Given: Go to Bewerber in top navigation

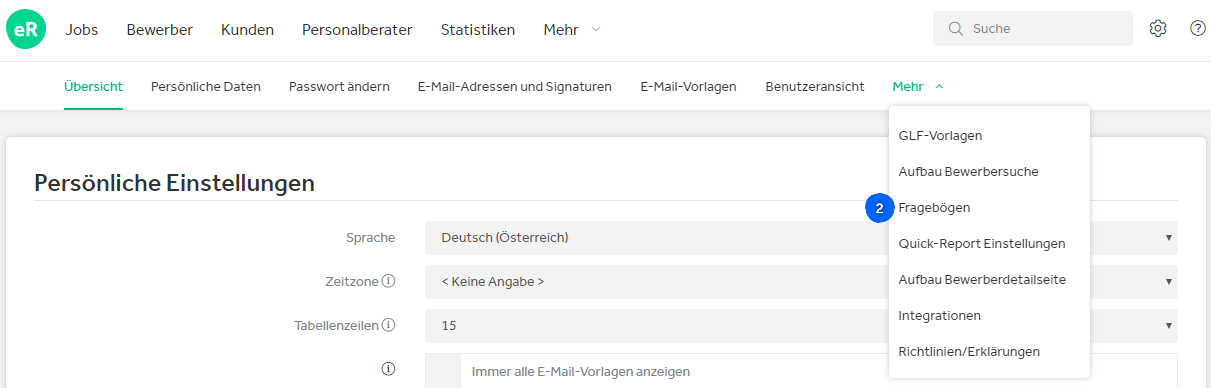Looking at the screenshot, I should [160, 30].
